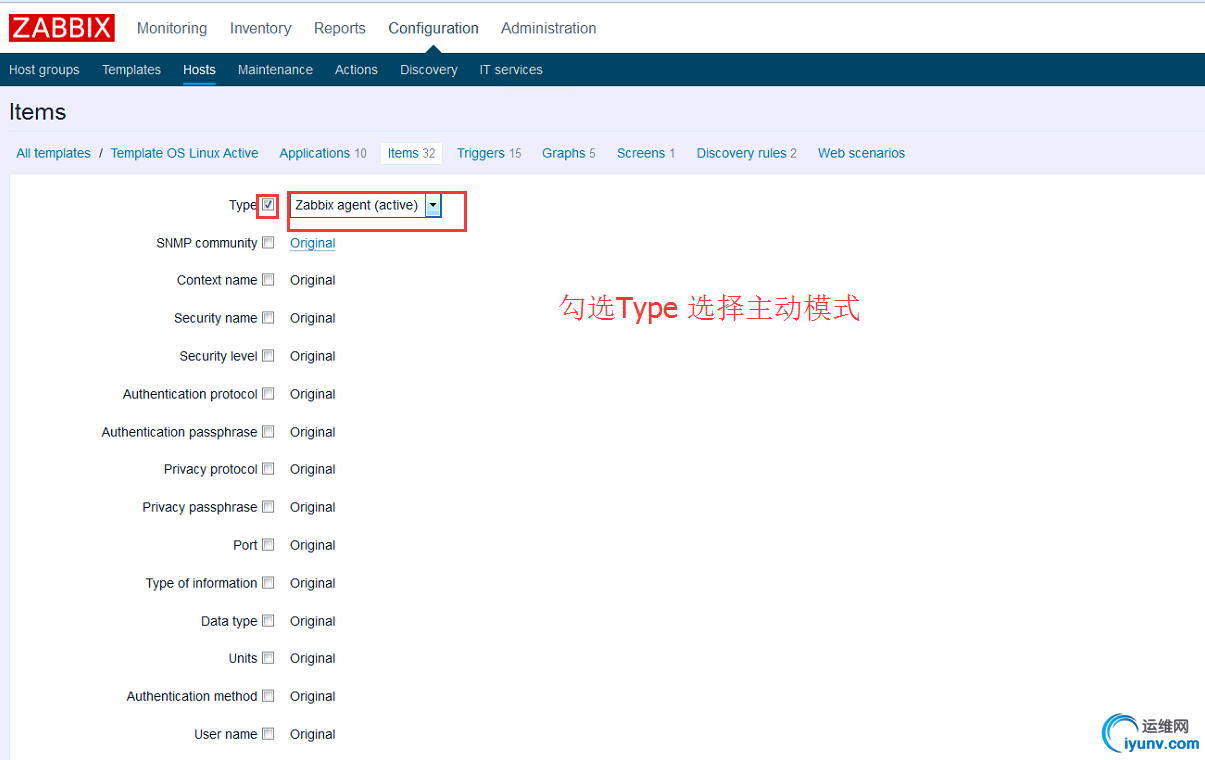Enable the SNMP community checkbox
This screenshot has width=1205, height=760.
click(268, 242)
